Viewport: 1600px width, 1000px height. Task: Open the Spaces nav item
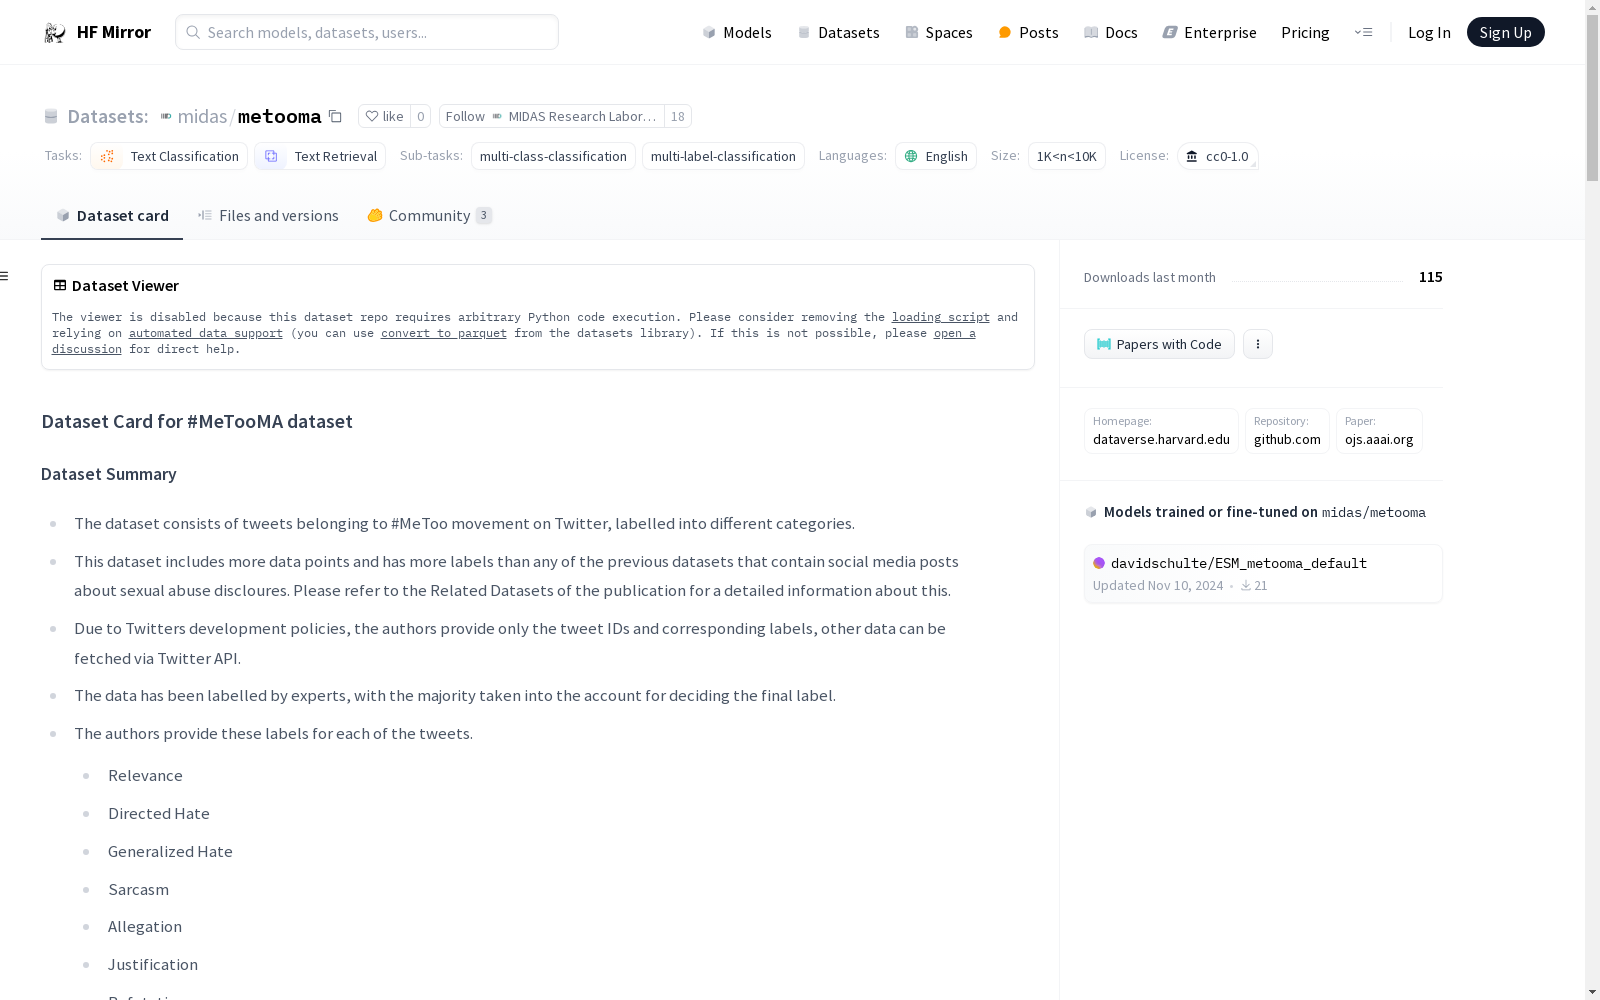pos(939,32)
